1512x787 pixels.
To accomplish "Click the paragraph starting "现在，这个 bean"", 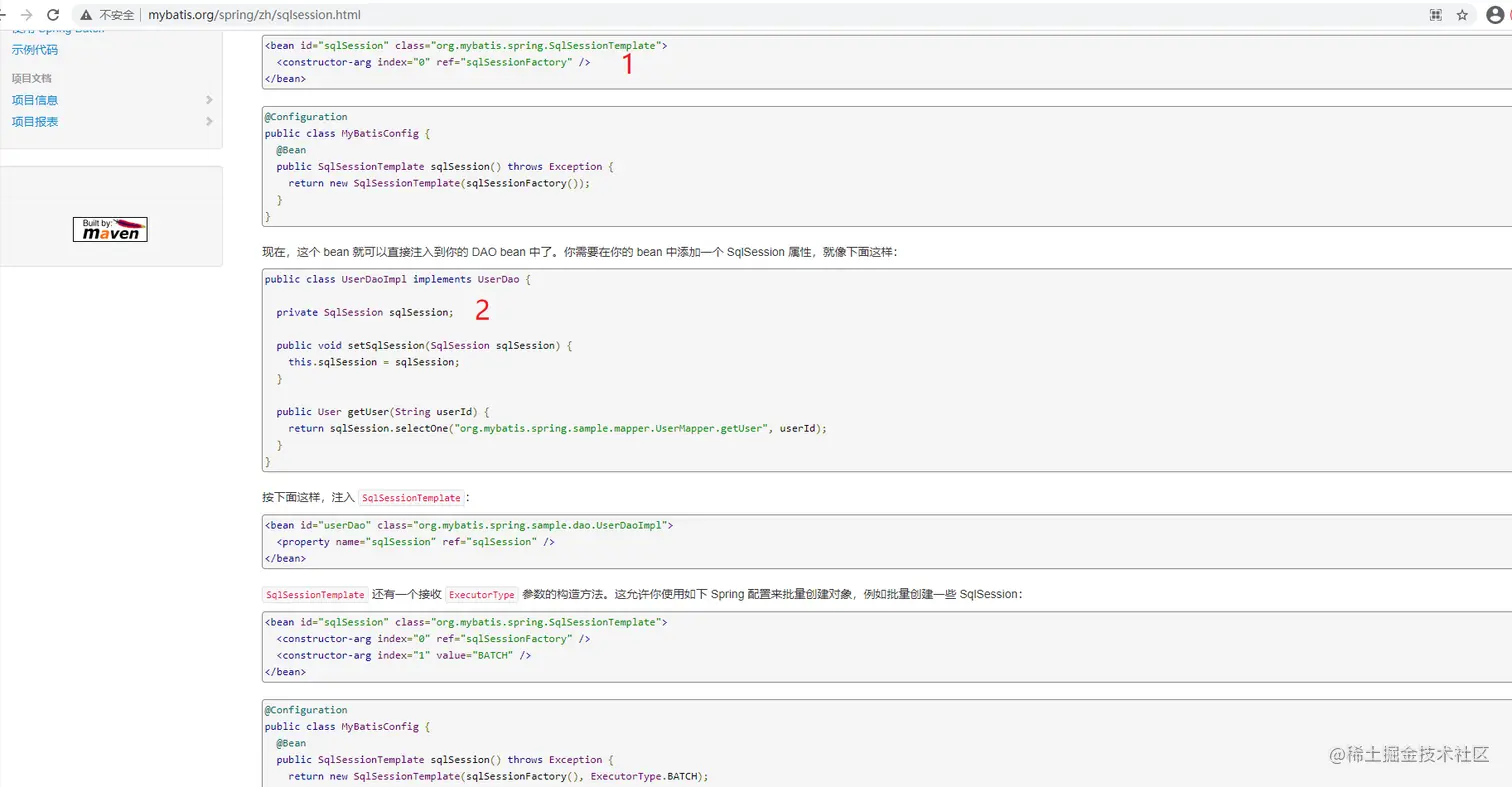I will 580,253.
